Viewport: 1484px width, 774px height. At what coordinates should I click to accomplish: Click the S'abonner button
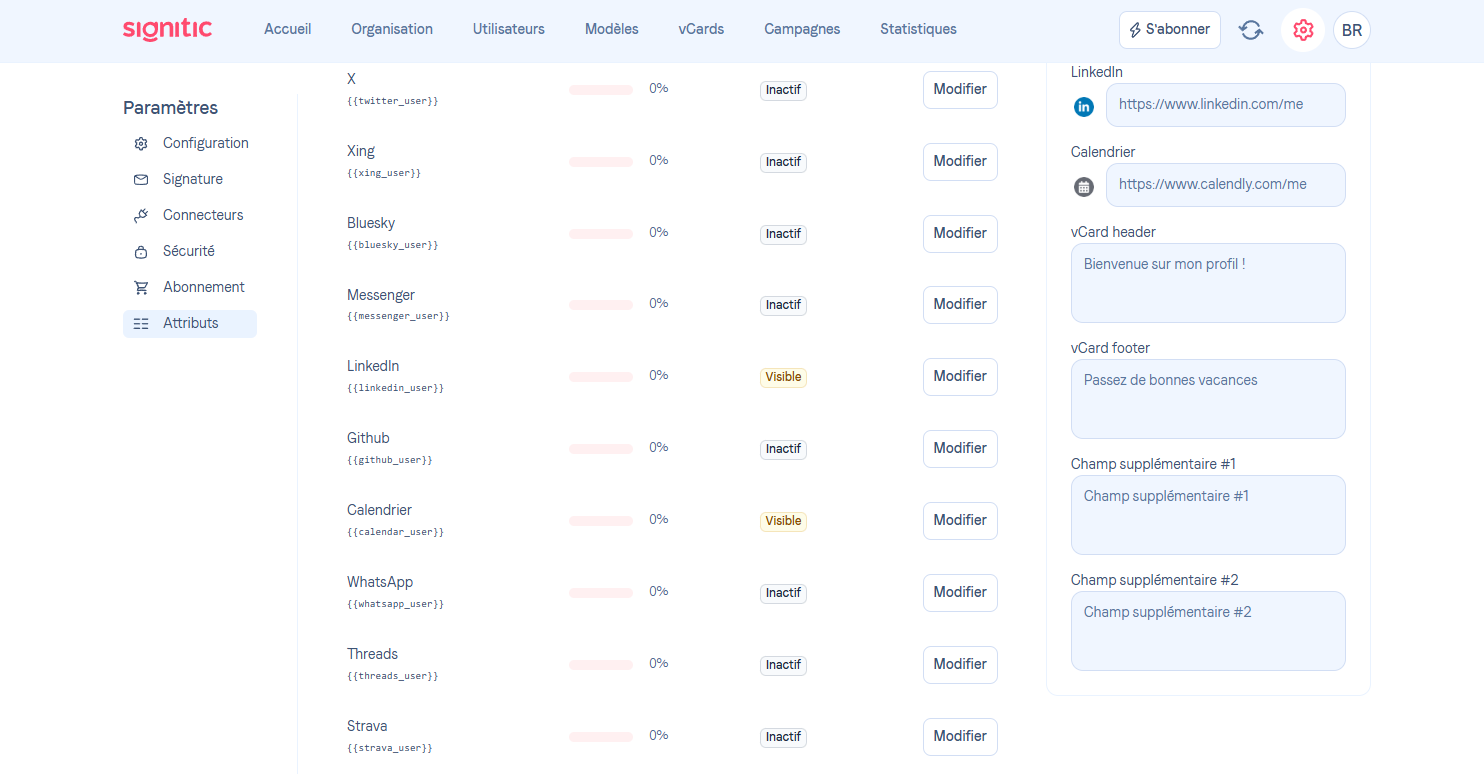[1169, 30]
